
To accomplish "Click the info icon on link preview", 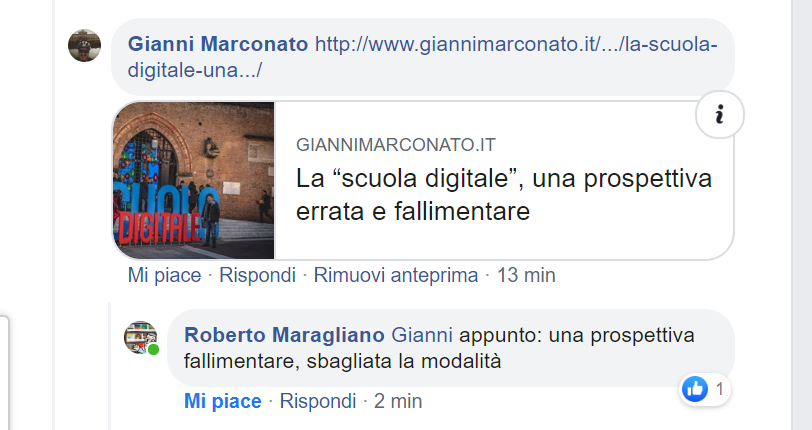I will (719, 114).
